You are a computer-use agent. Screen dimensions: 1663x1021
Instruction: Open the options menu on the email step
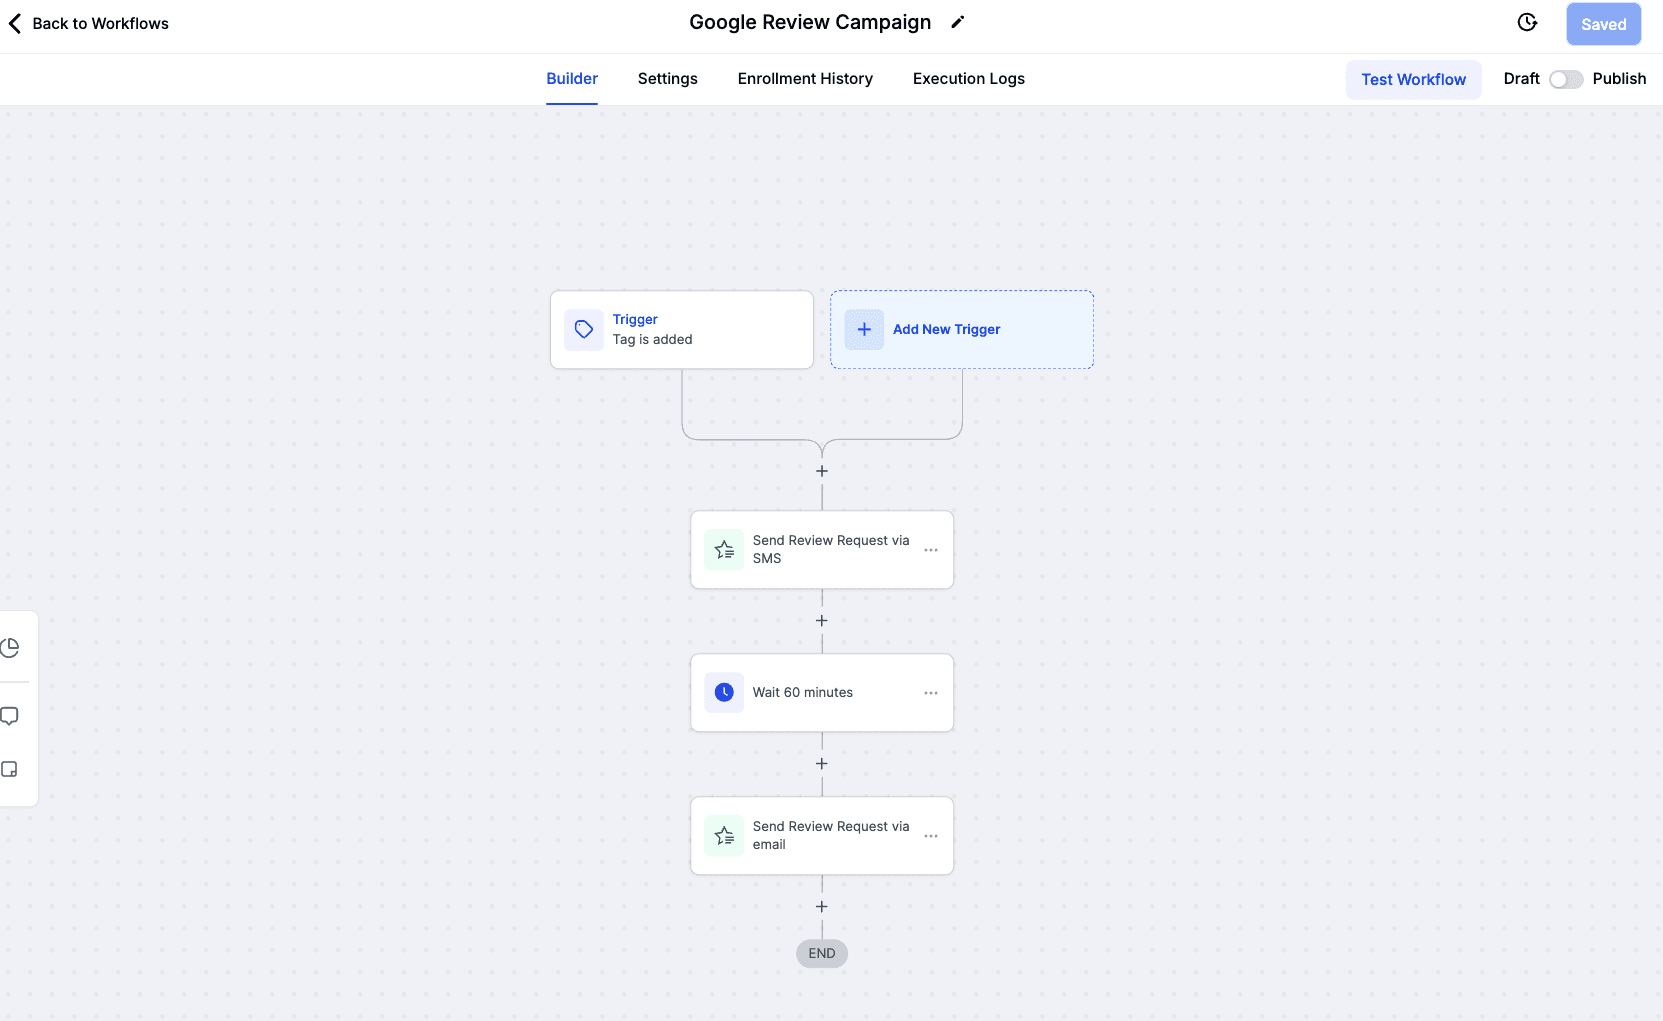click(x=931, y=836)
